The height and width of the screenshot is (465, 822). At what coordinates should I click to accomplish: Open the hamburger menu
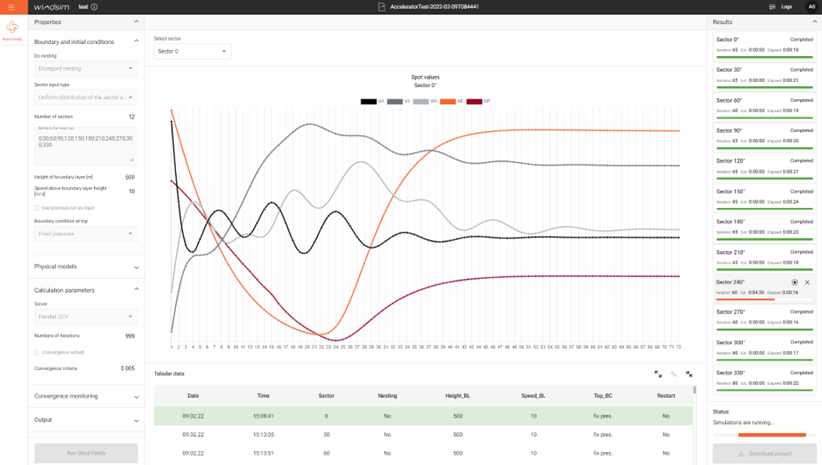(12, 7)
